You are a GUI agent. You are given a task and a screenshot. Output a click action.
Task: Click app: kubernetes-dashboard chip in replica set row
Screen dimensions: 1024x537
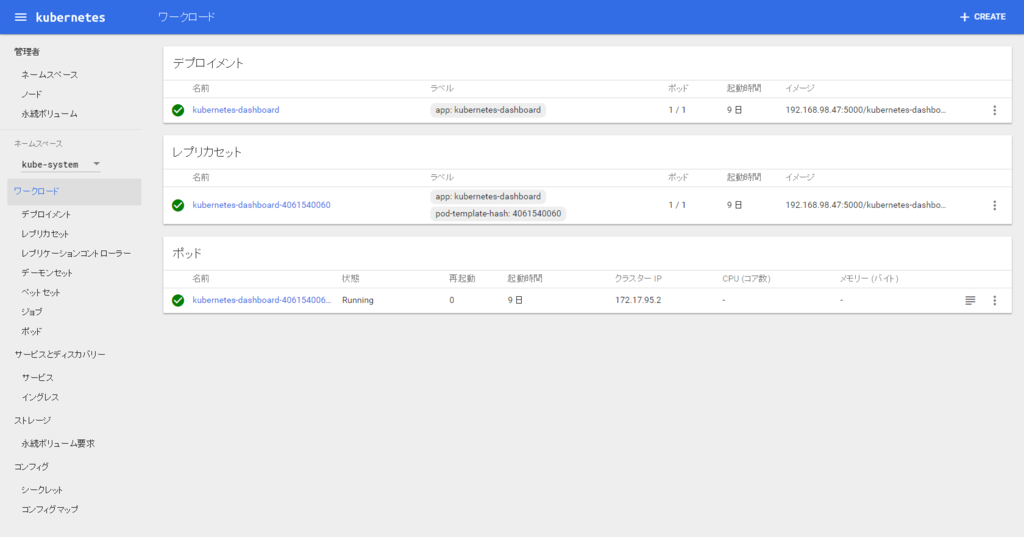488,197
